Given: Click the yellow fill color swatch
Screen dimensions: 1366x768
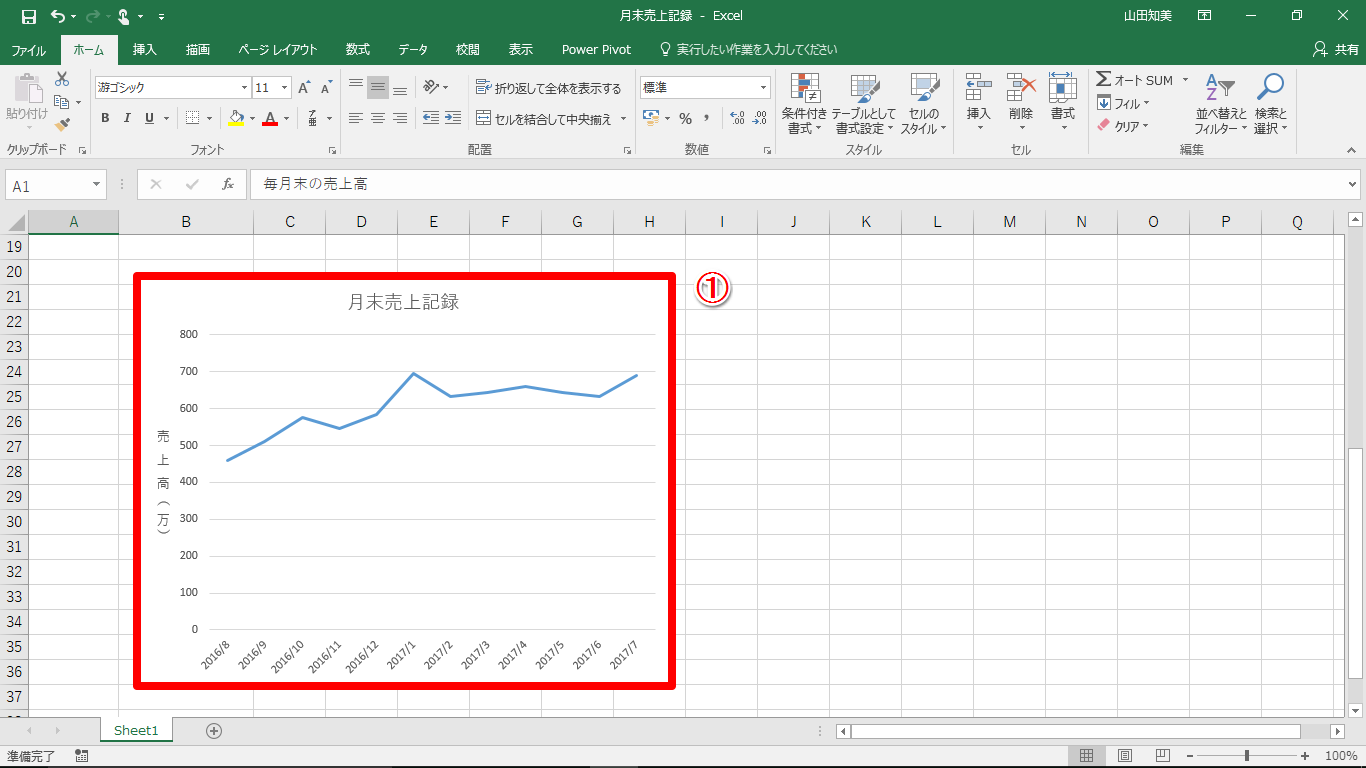Looking at the screenshot, I should pyautogui.click(x=236, y=118).
